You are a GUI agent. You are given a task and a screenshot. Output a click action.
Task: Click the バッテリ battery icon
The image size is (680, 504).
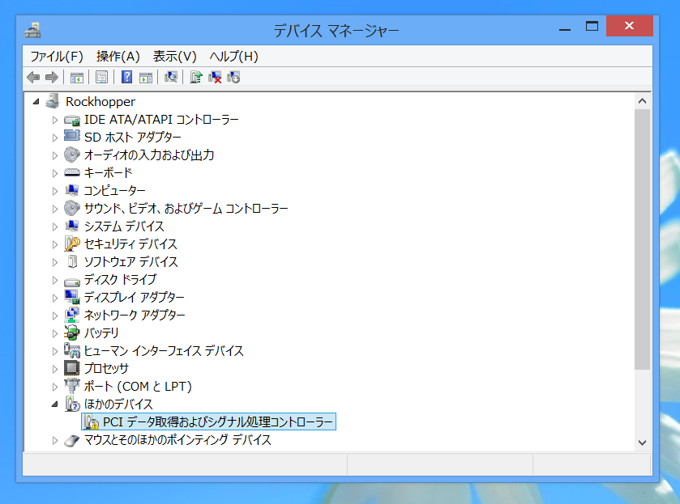point(72,333)
